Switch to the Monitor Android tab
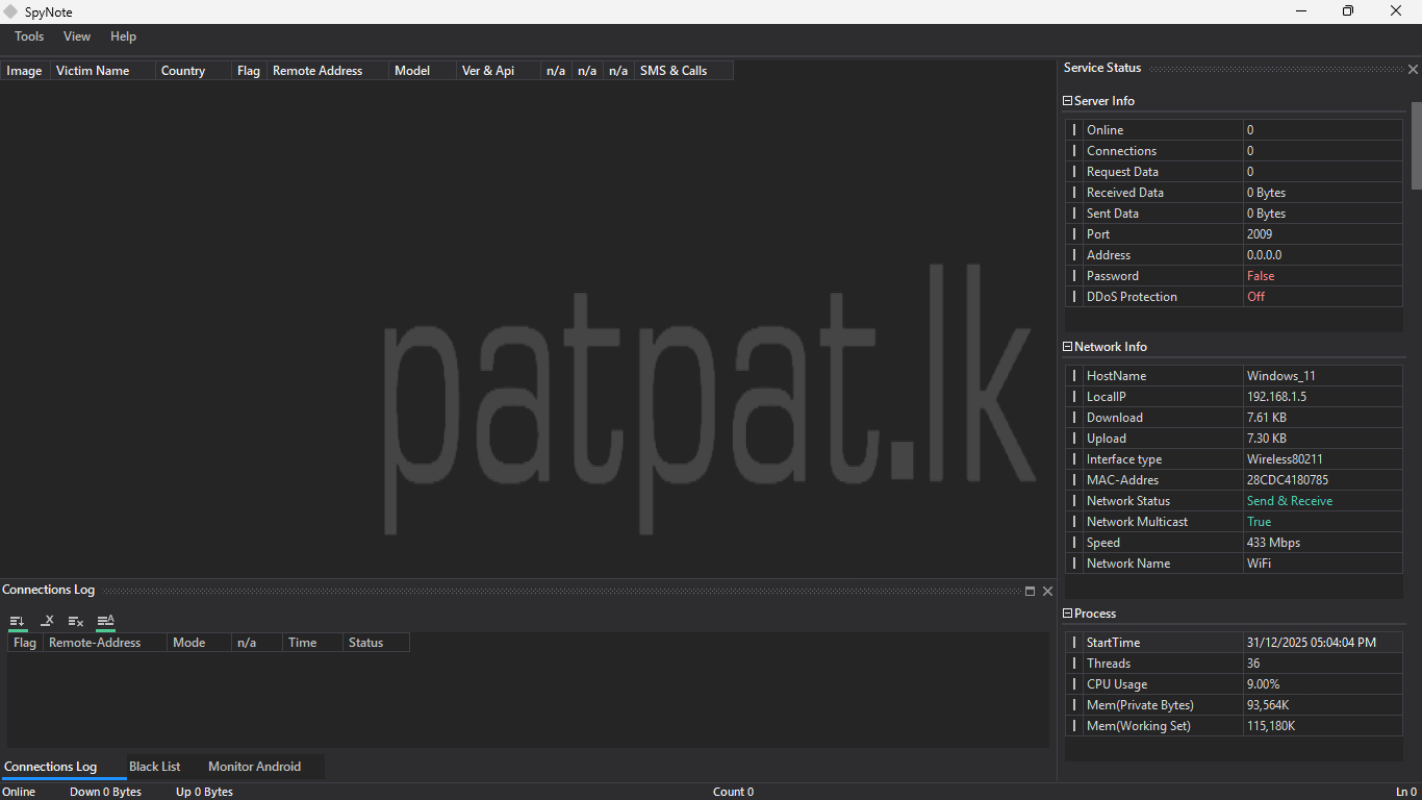 254,767
